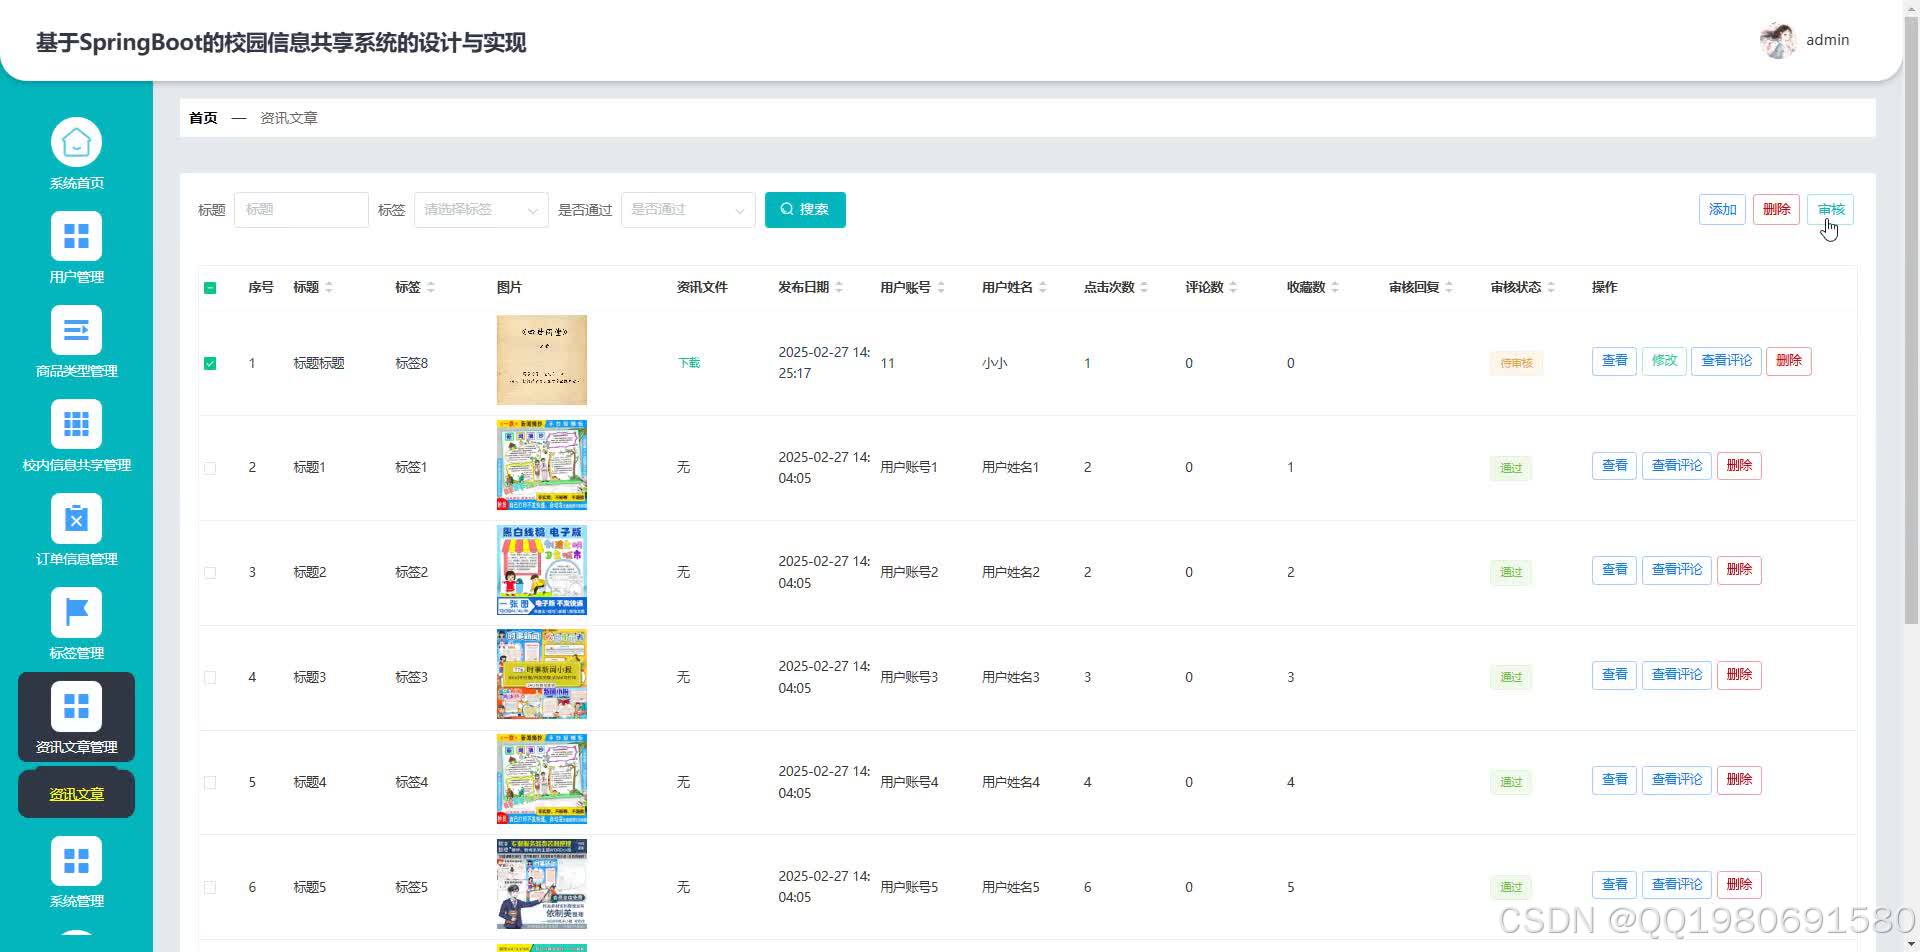The width and height of the screenshot is (1920, 952).
Task: Open 系统首页 from the sidebar
Action: 76,152
